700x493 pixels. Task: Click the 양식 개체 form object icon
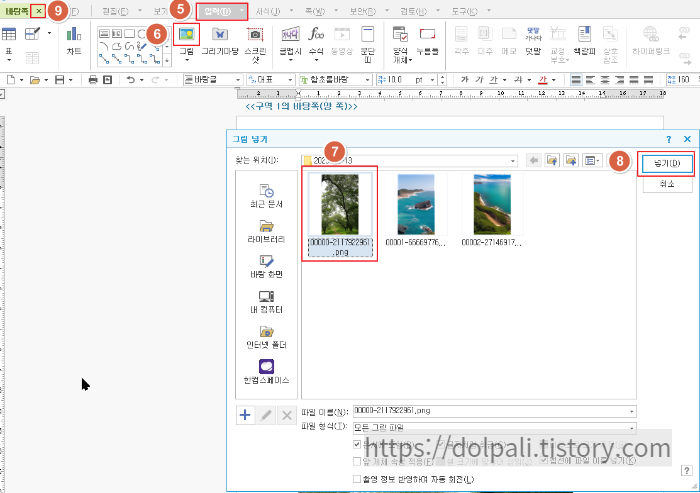click(x=400, y=34)
